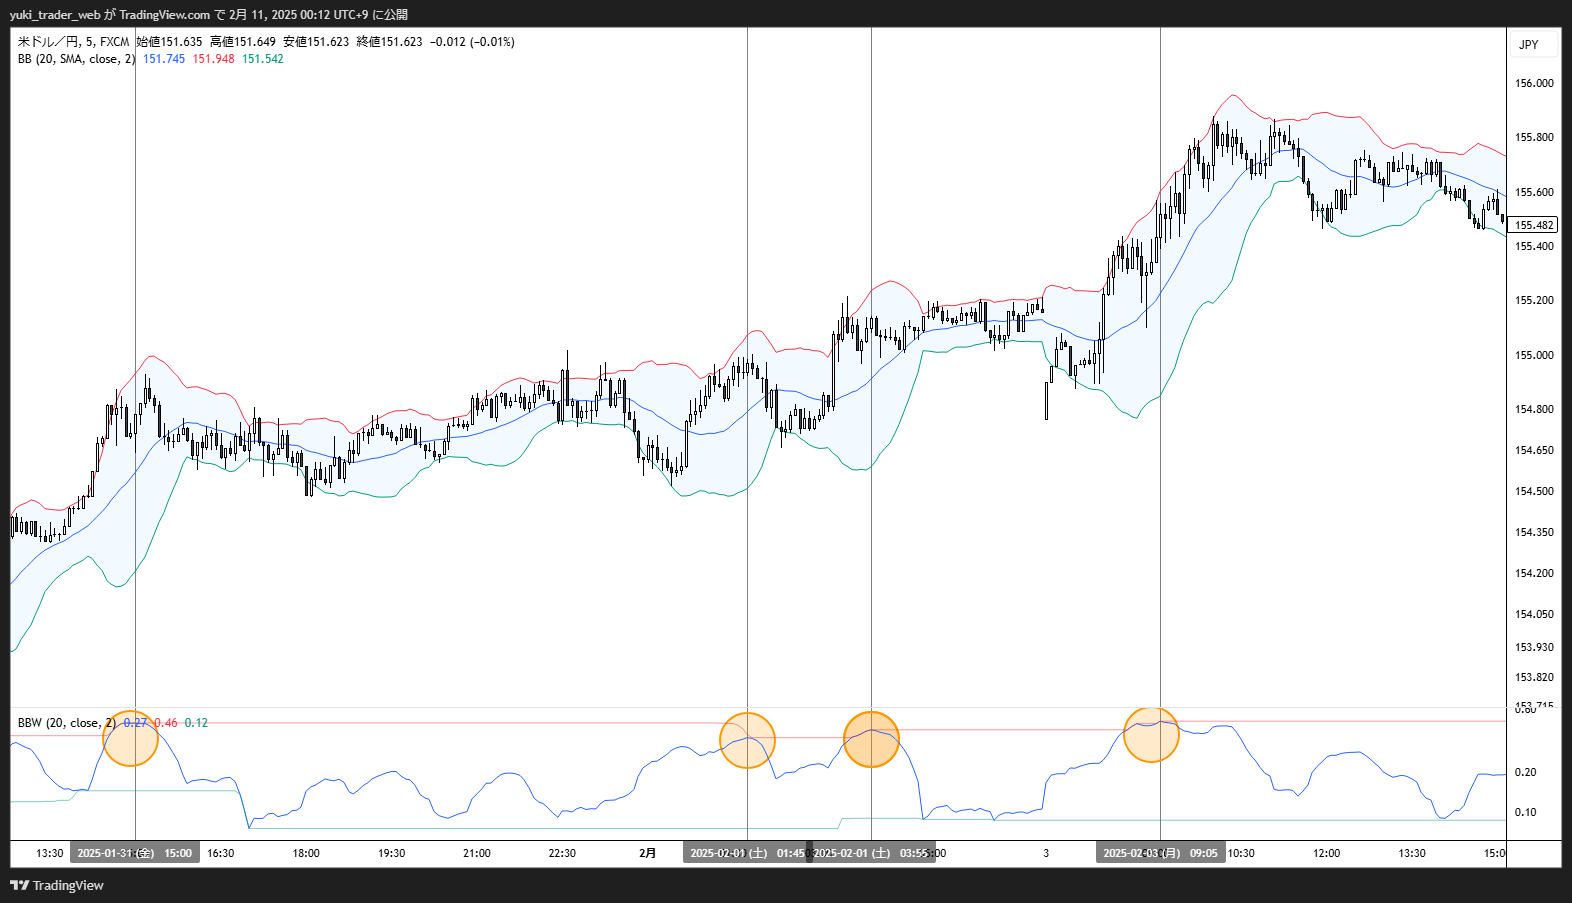Click the green BB lower value 151.542
Image resolution: width=1572 pixels, height=903 pixels.
[x=263, y=59]
